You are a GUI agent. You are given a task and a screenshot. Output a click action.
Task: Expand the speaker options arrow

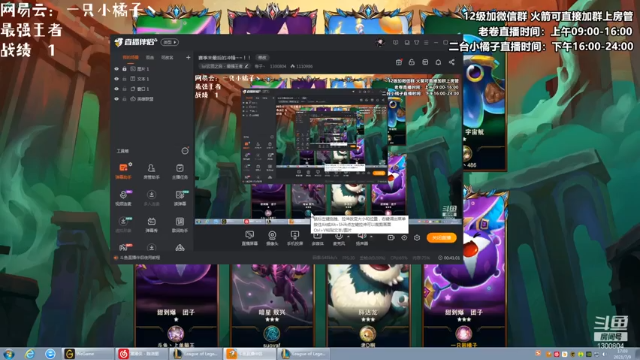tap(371, 236)
